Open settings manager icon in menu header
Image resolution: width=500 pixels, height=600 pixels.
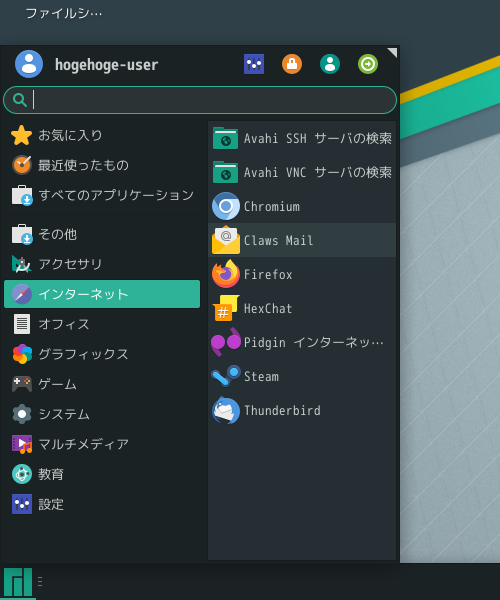[x=254, y=64]
